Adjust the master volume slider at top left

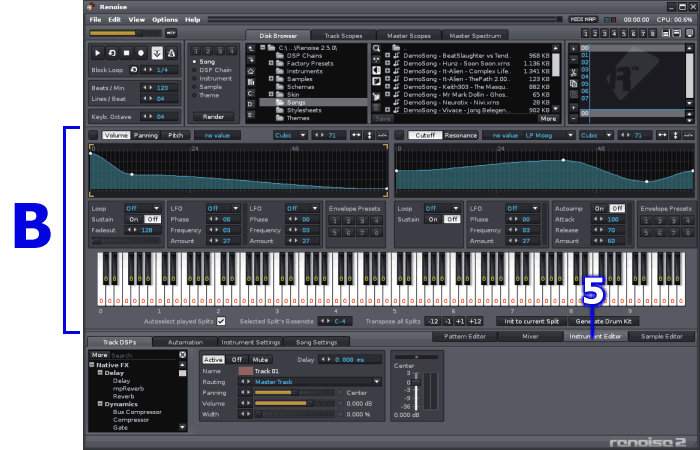pyautogui.click(x=125, y=33)
